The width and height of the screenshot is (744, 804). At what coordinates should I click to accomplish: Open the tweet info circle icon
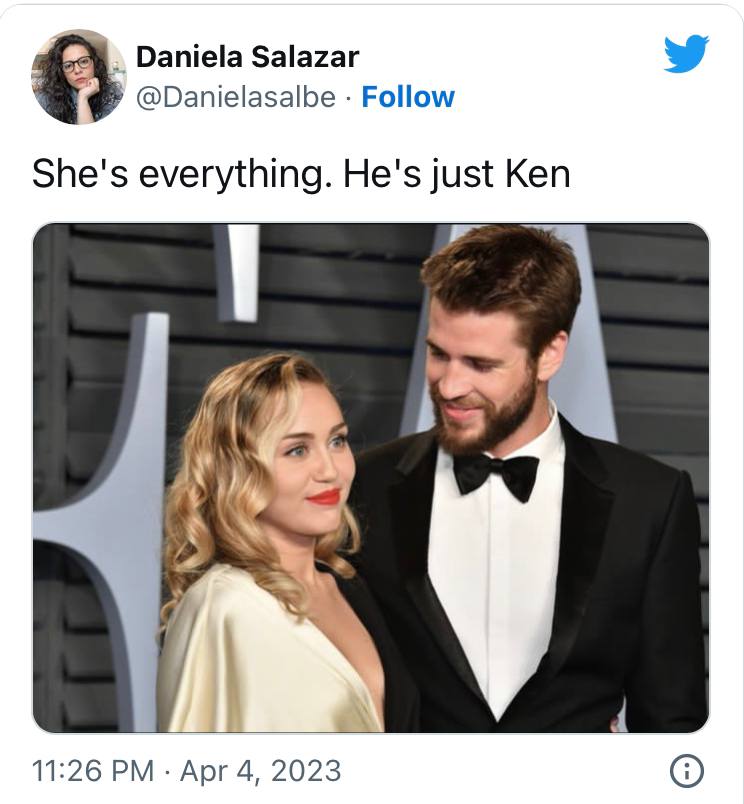point(687,771)
